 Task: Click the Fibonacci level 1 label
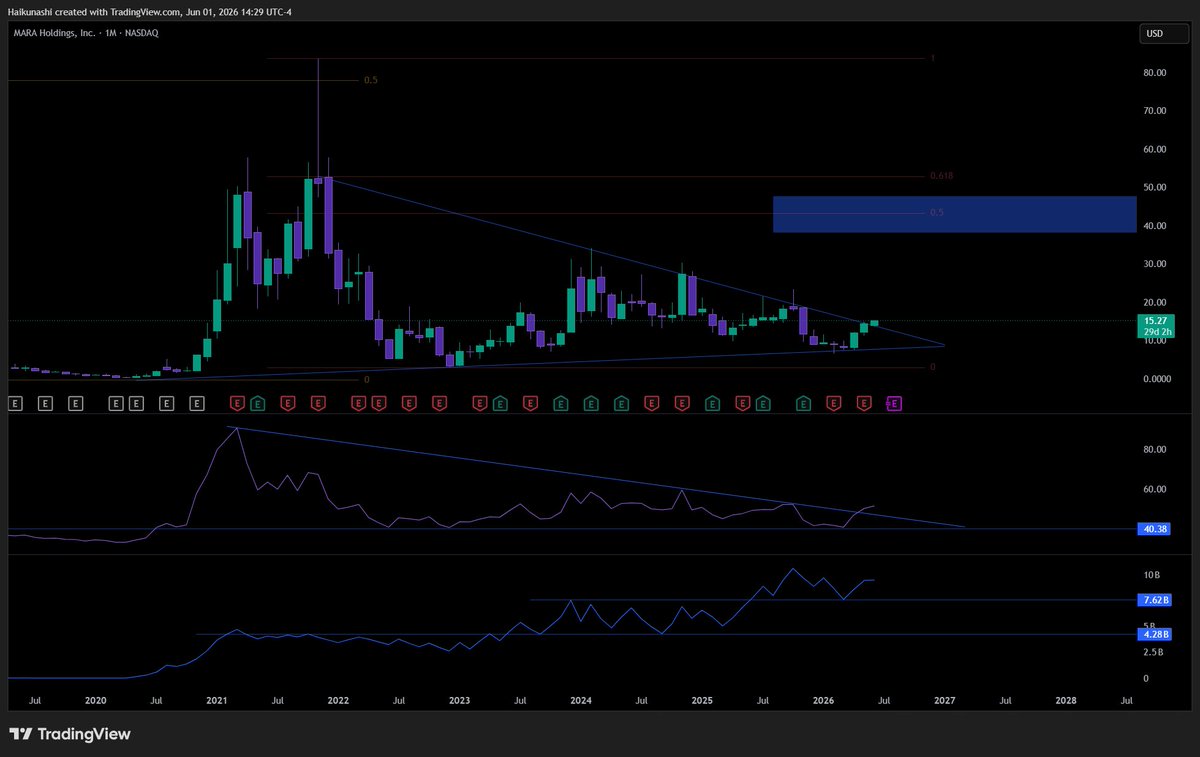[932, 59]
